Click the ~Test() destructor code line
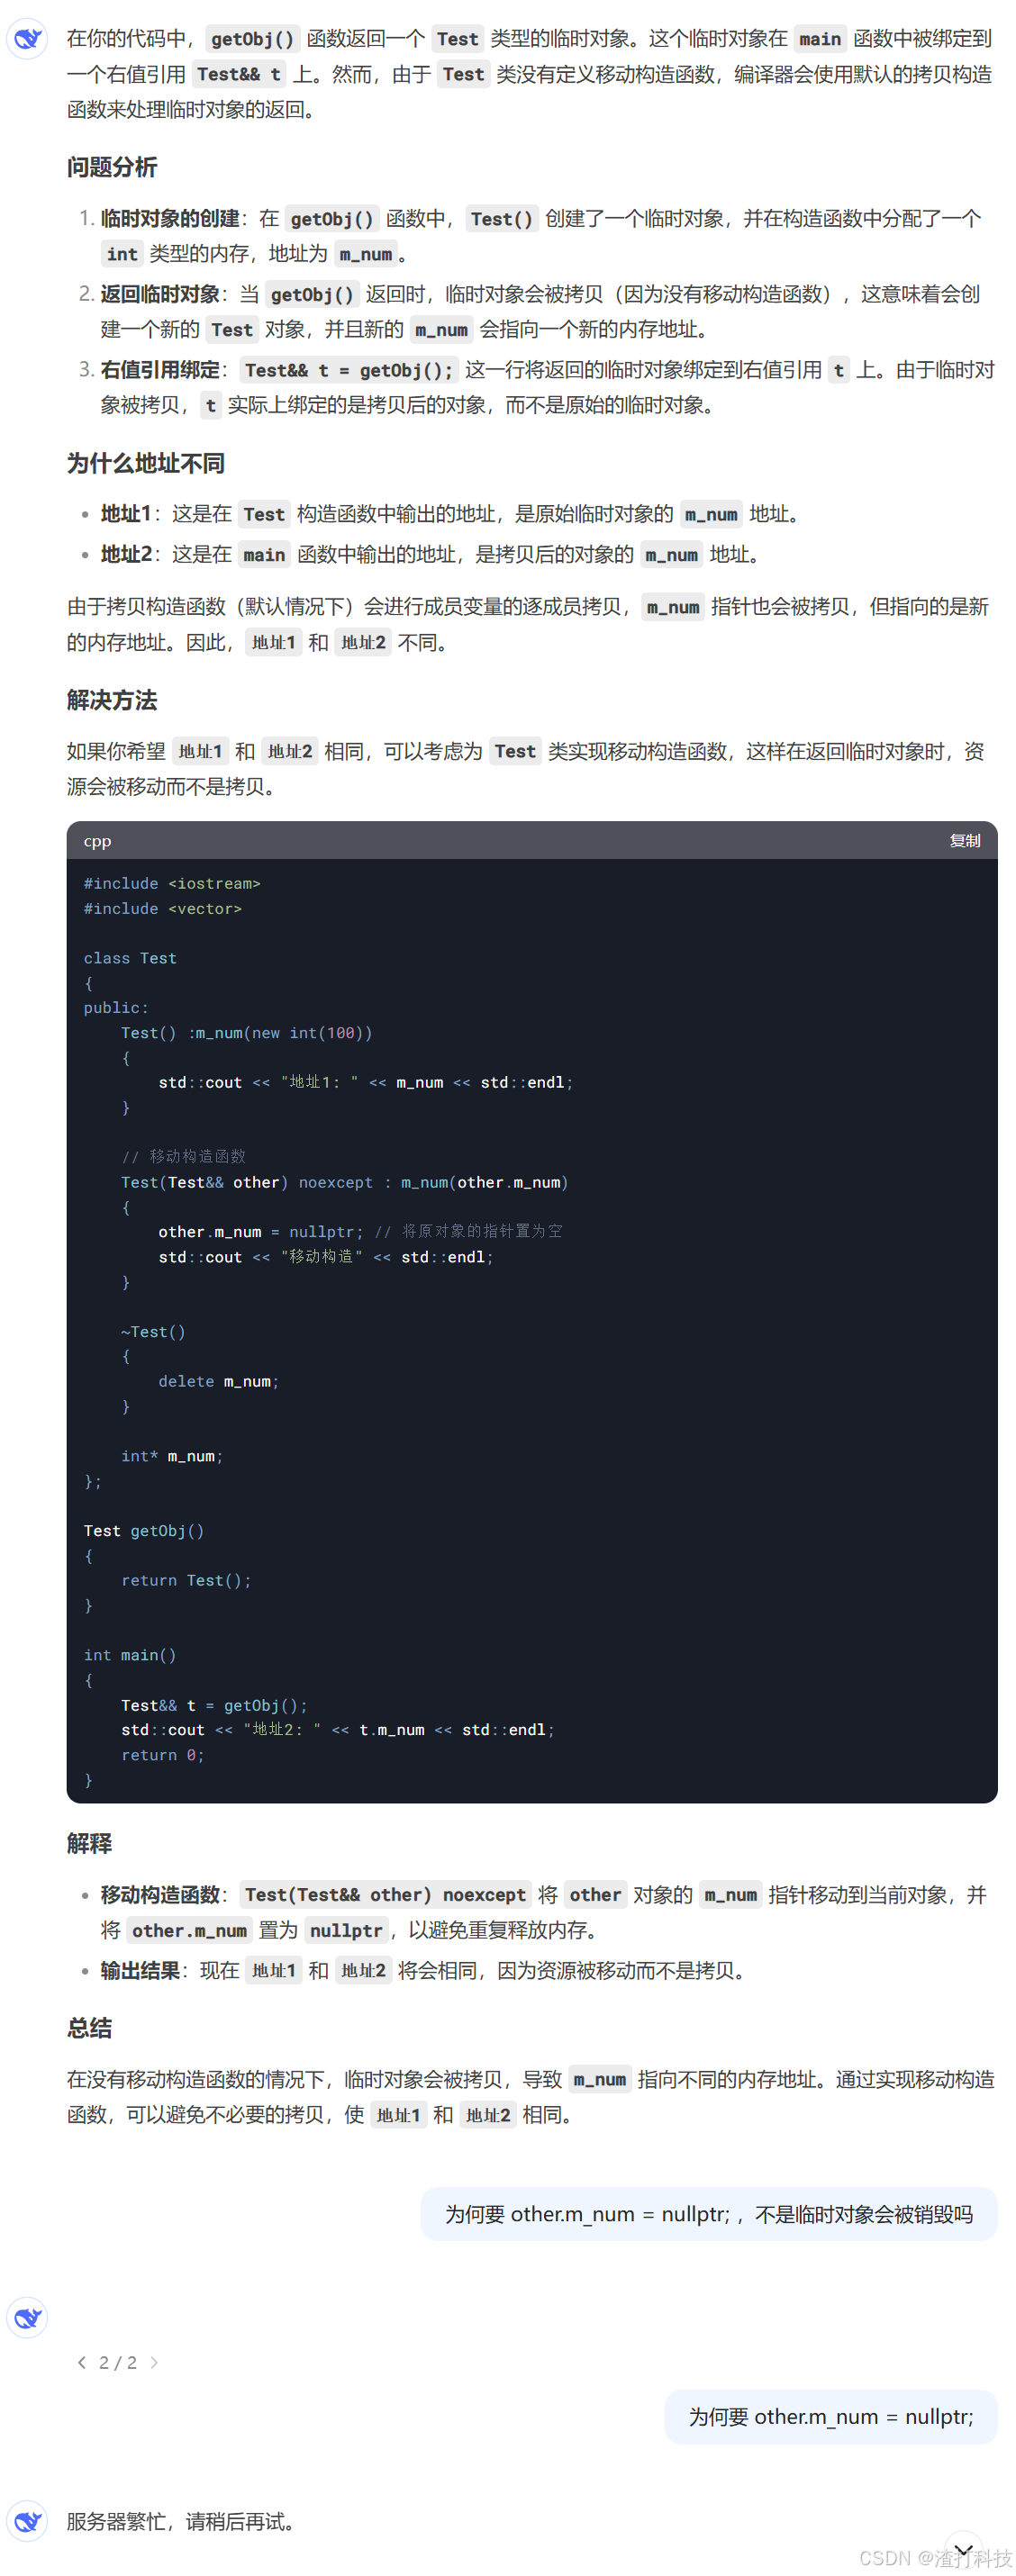The image size is (1016, 2576). tap(153, 1332)
